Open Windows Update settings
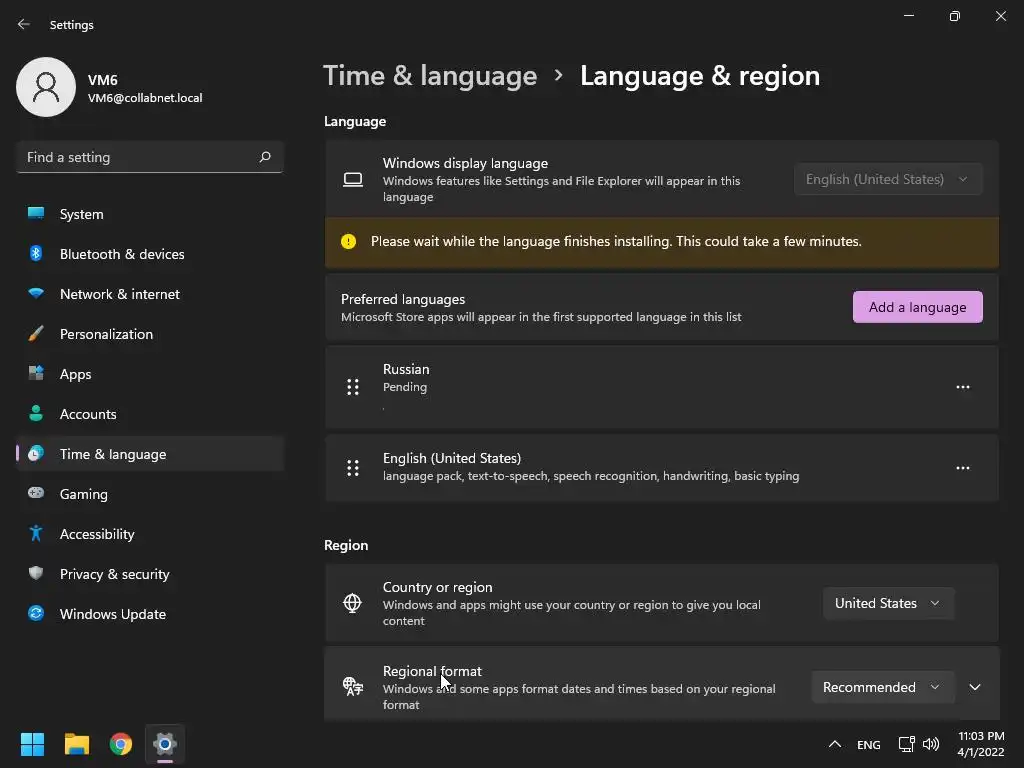Screen dimensions: 1024x768 coord(150,614)
